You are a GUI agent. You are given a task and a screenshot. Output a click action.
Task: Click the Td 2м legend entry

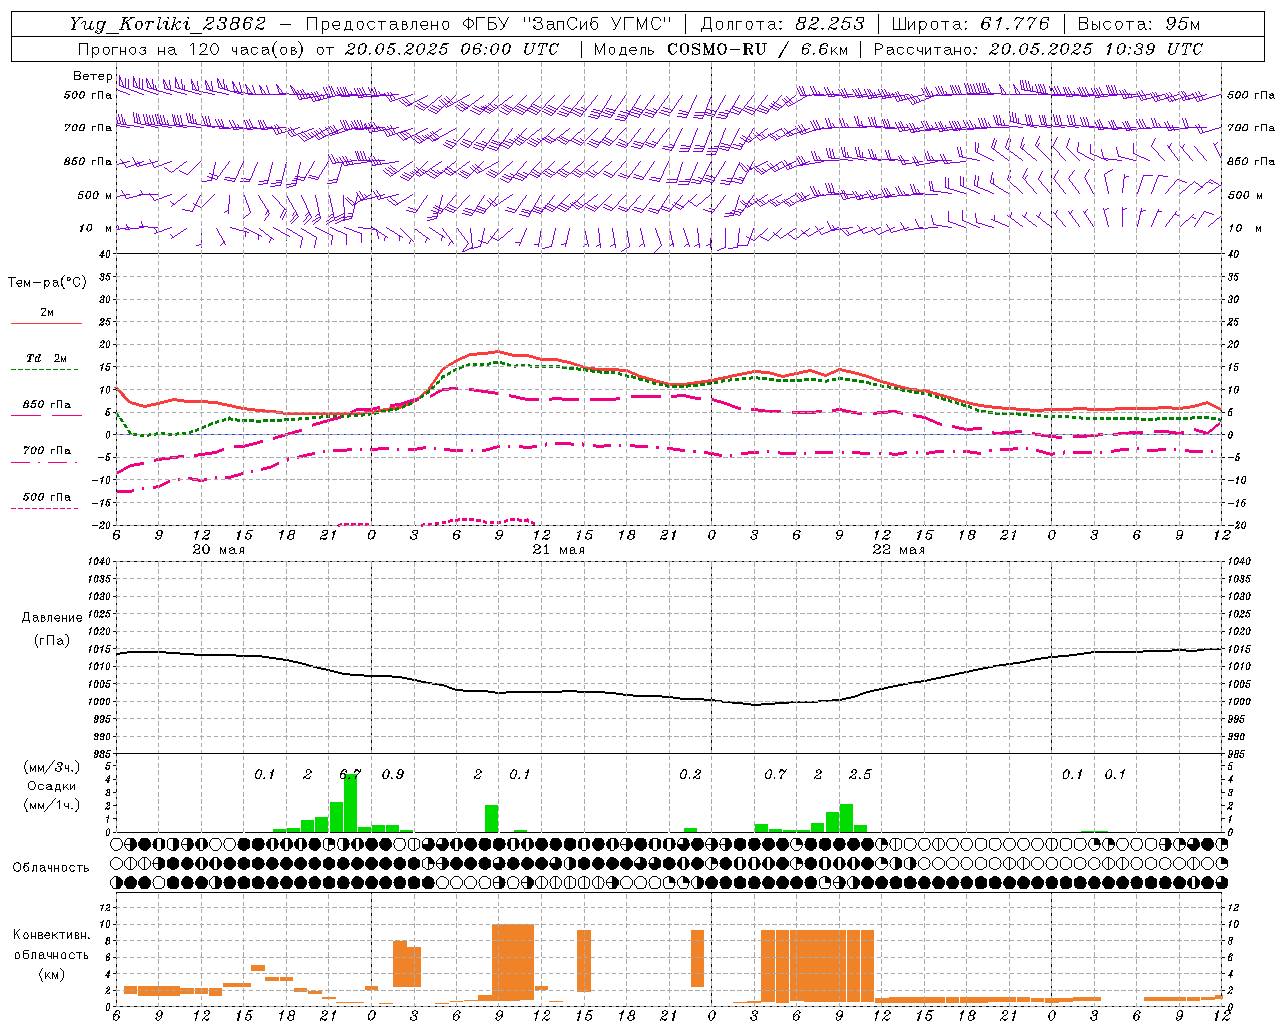pyautogui.click(x=47, y=358)
